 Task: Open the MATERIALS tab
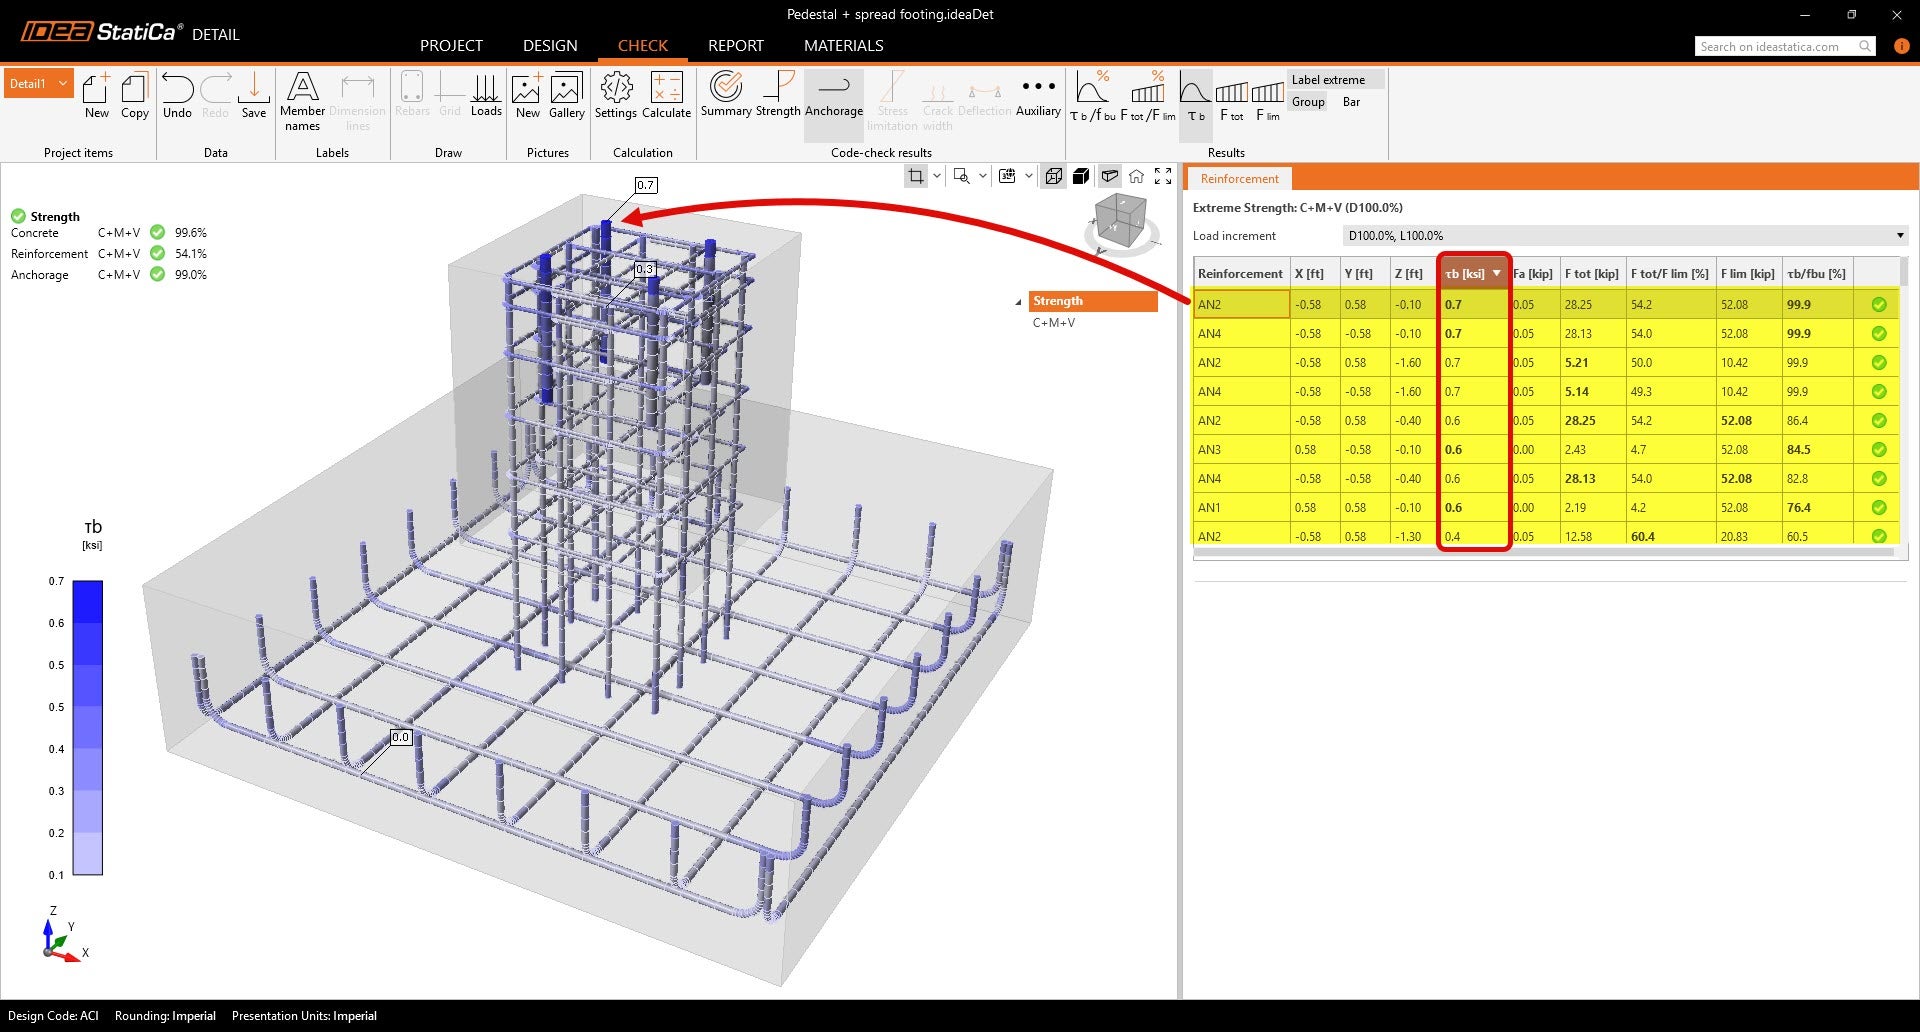click(843, 45)
